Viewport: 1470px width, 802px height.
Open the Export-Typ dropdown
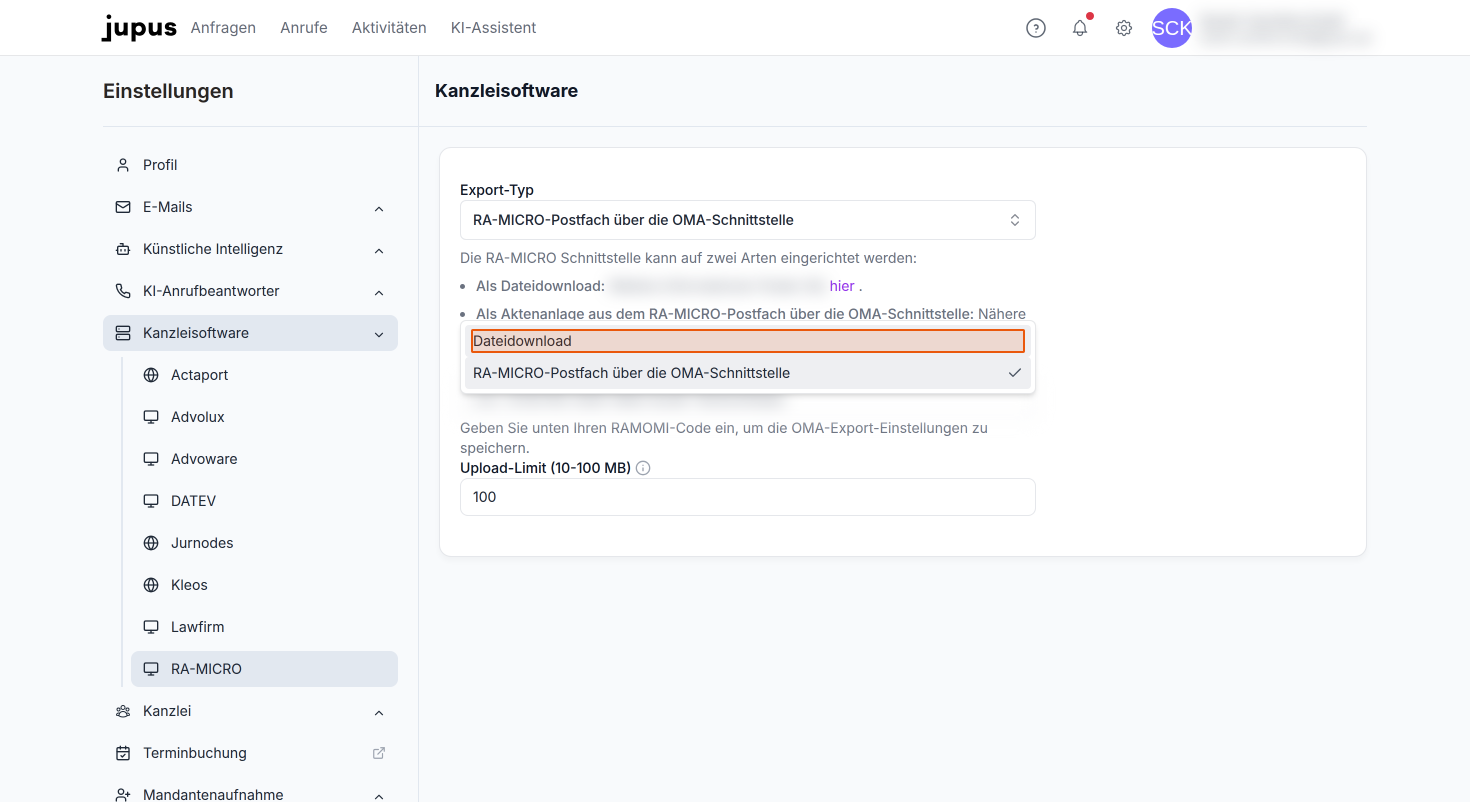[x=748, y=220]
